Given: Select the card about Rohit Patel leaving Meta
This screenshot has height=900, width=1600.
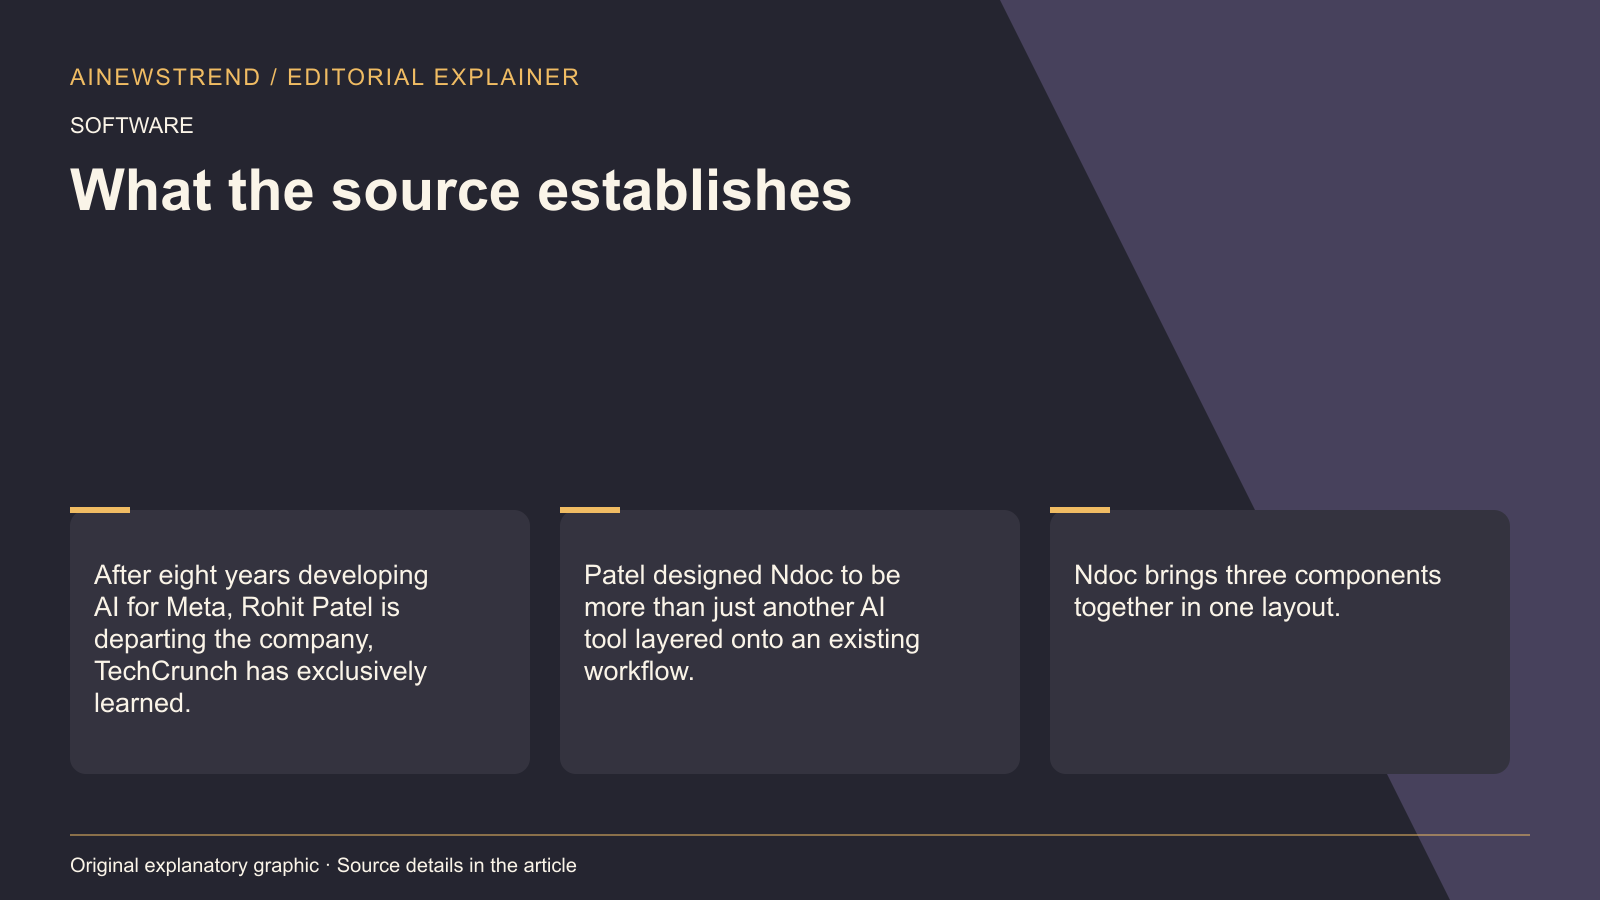Looking at the screenshot, I should 300,641.
